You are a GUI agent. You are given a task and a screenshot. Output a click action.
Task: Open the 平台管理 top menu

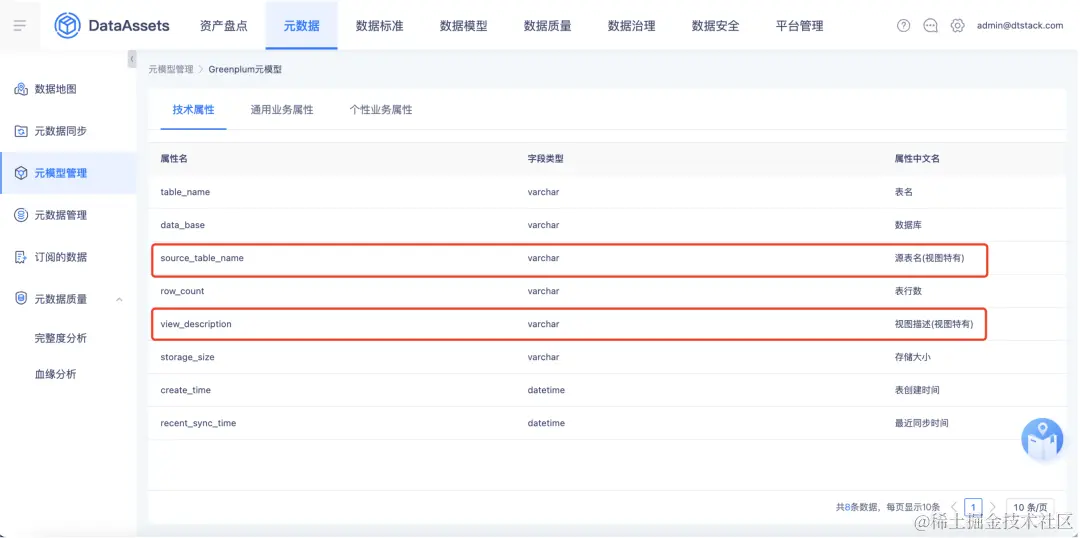(x=800, y=26)
